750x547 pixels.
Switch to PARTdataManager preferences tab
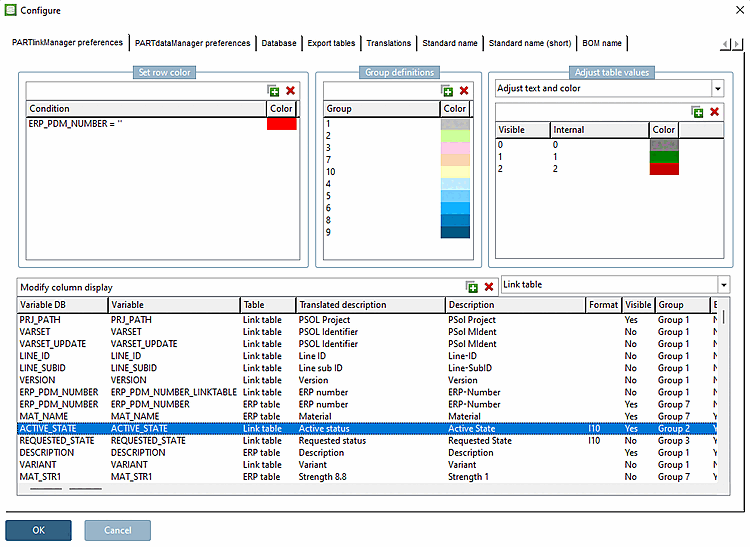point(193,43)
